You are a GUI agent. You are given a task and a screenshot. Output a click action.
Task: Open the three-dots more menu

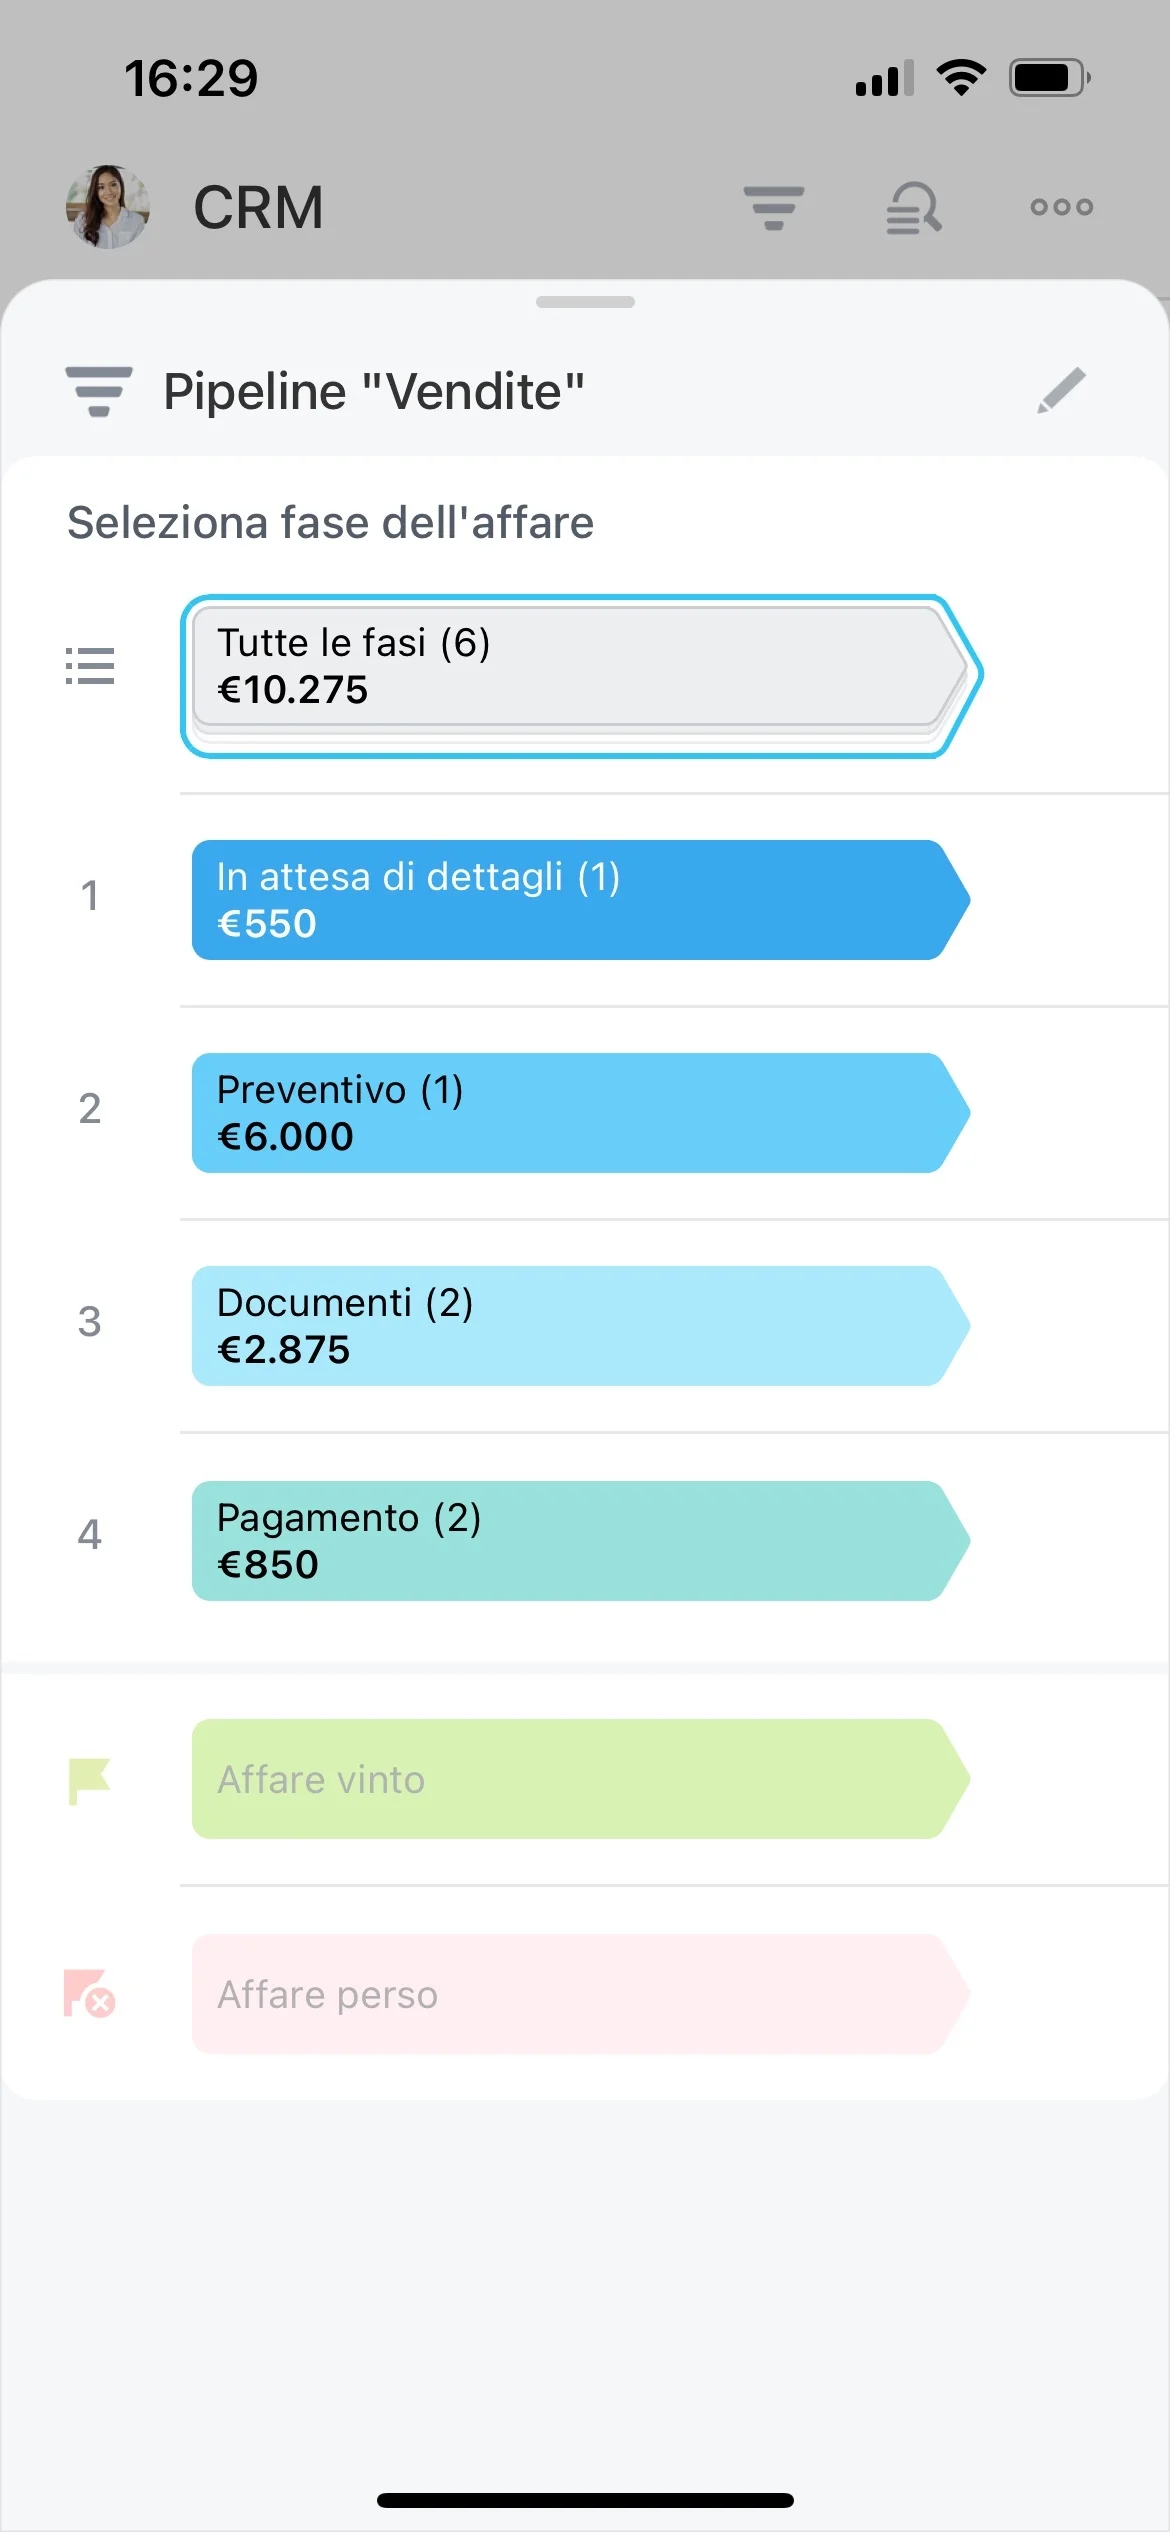pyautogui.click(x=1062, y=207)
